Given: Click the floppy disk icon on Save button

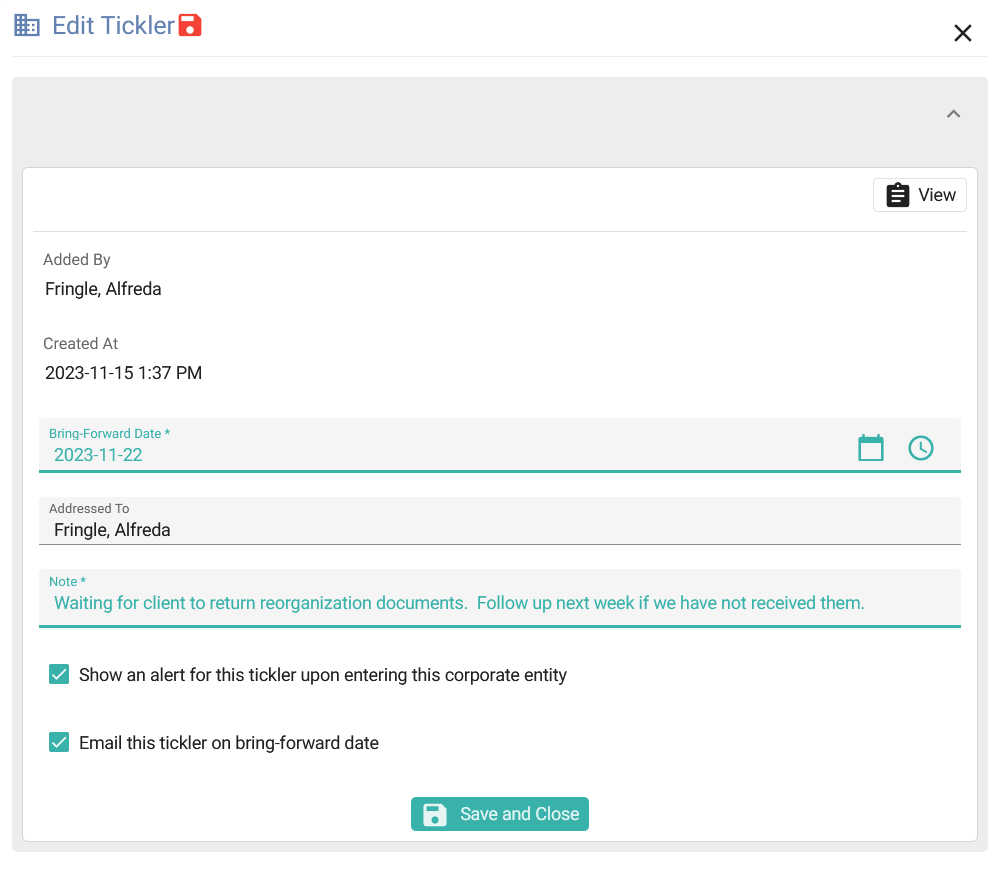Looking at the screenshot, I should (435, 814).
